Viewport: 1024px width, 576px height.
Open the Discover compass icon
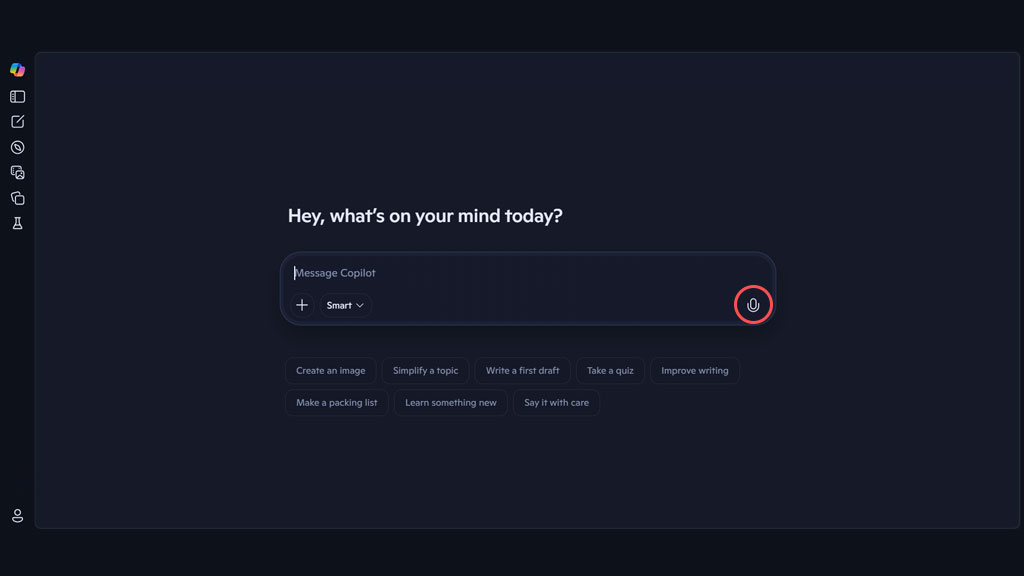coord(18,148)
